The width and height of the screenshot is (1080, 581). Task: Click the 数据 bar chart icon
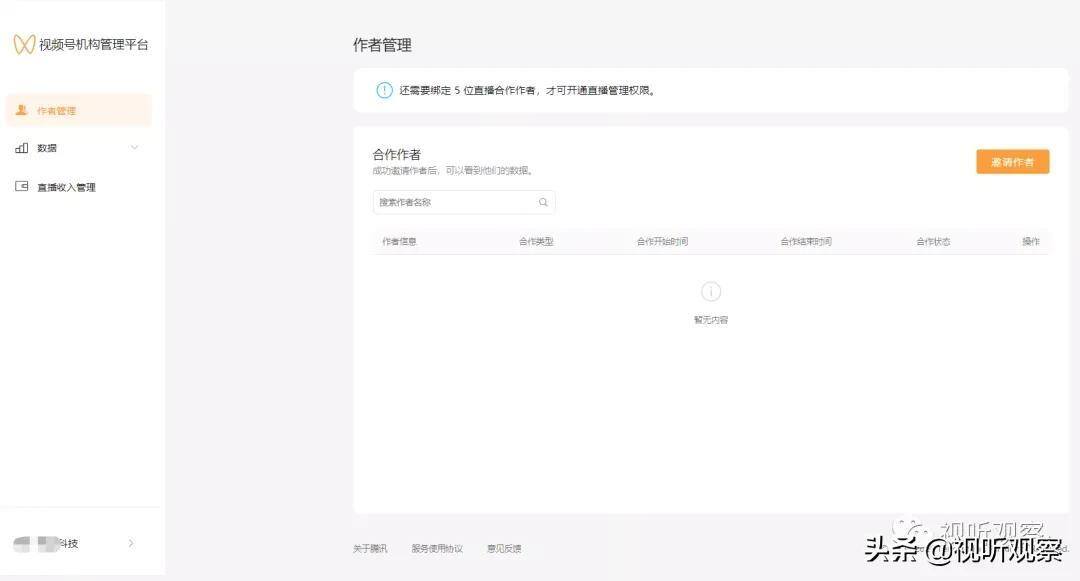pos(22,148)
